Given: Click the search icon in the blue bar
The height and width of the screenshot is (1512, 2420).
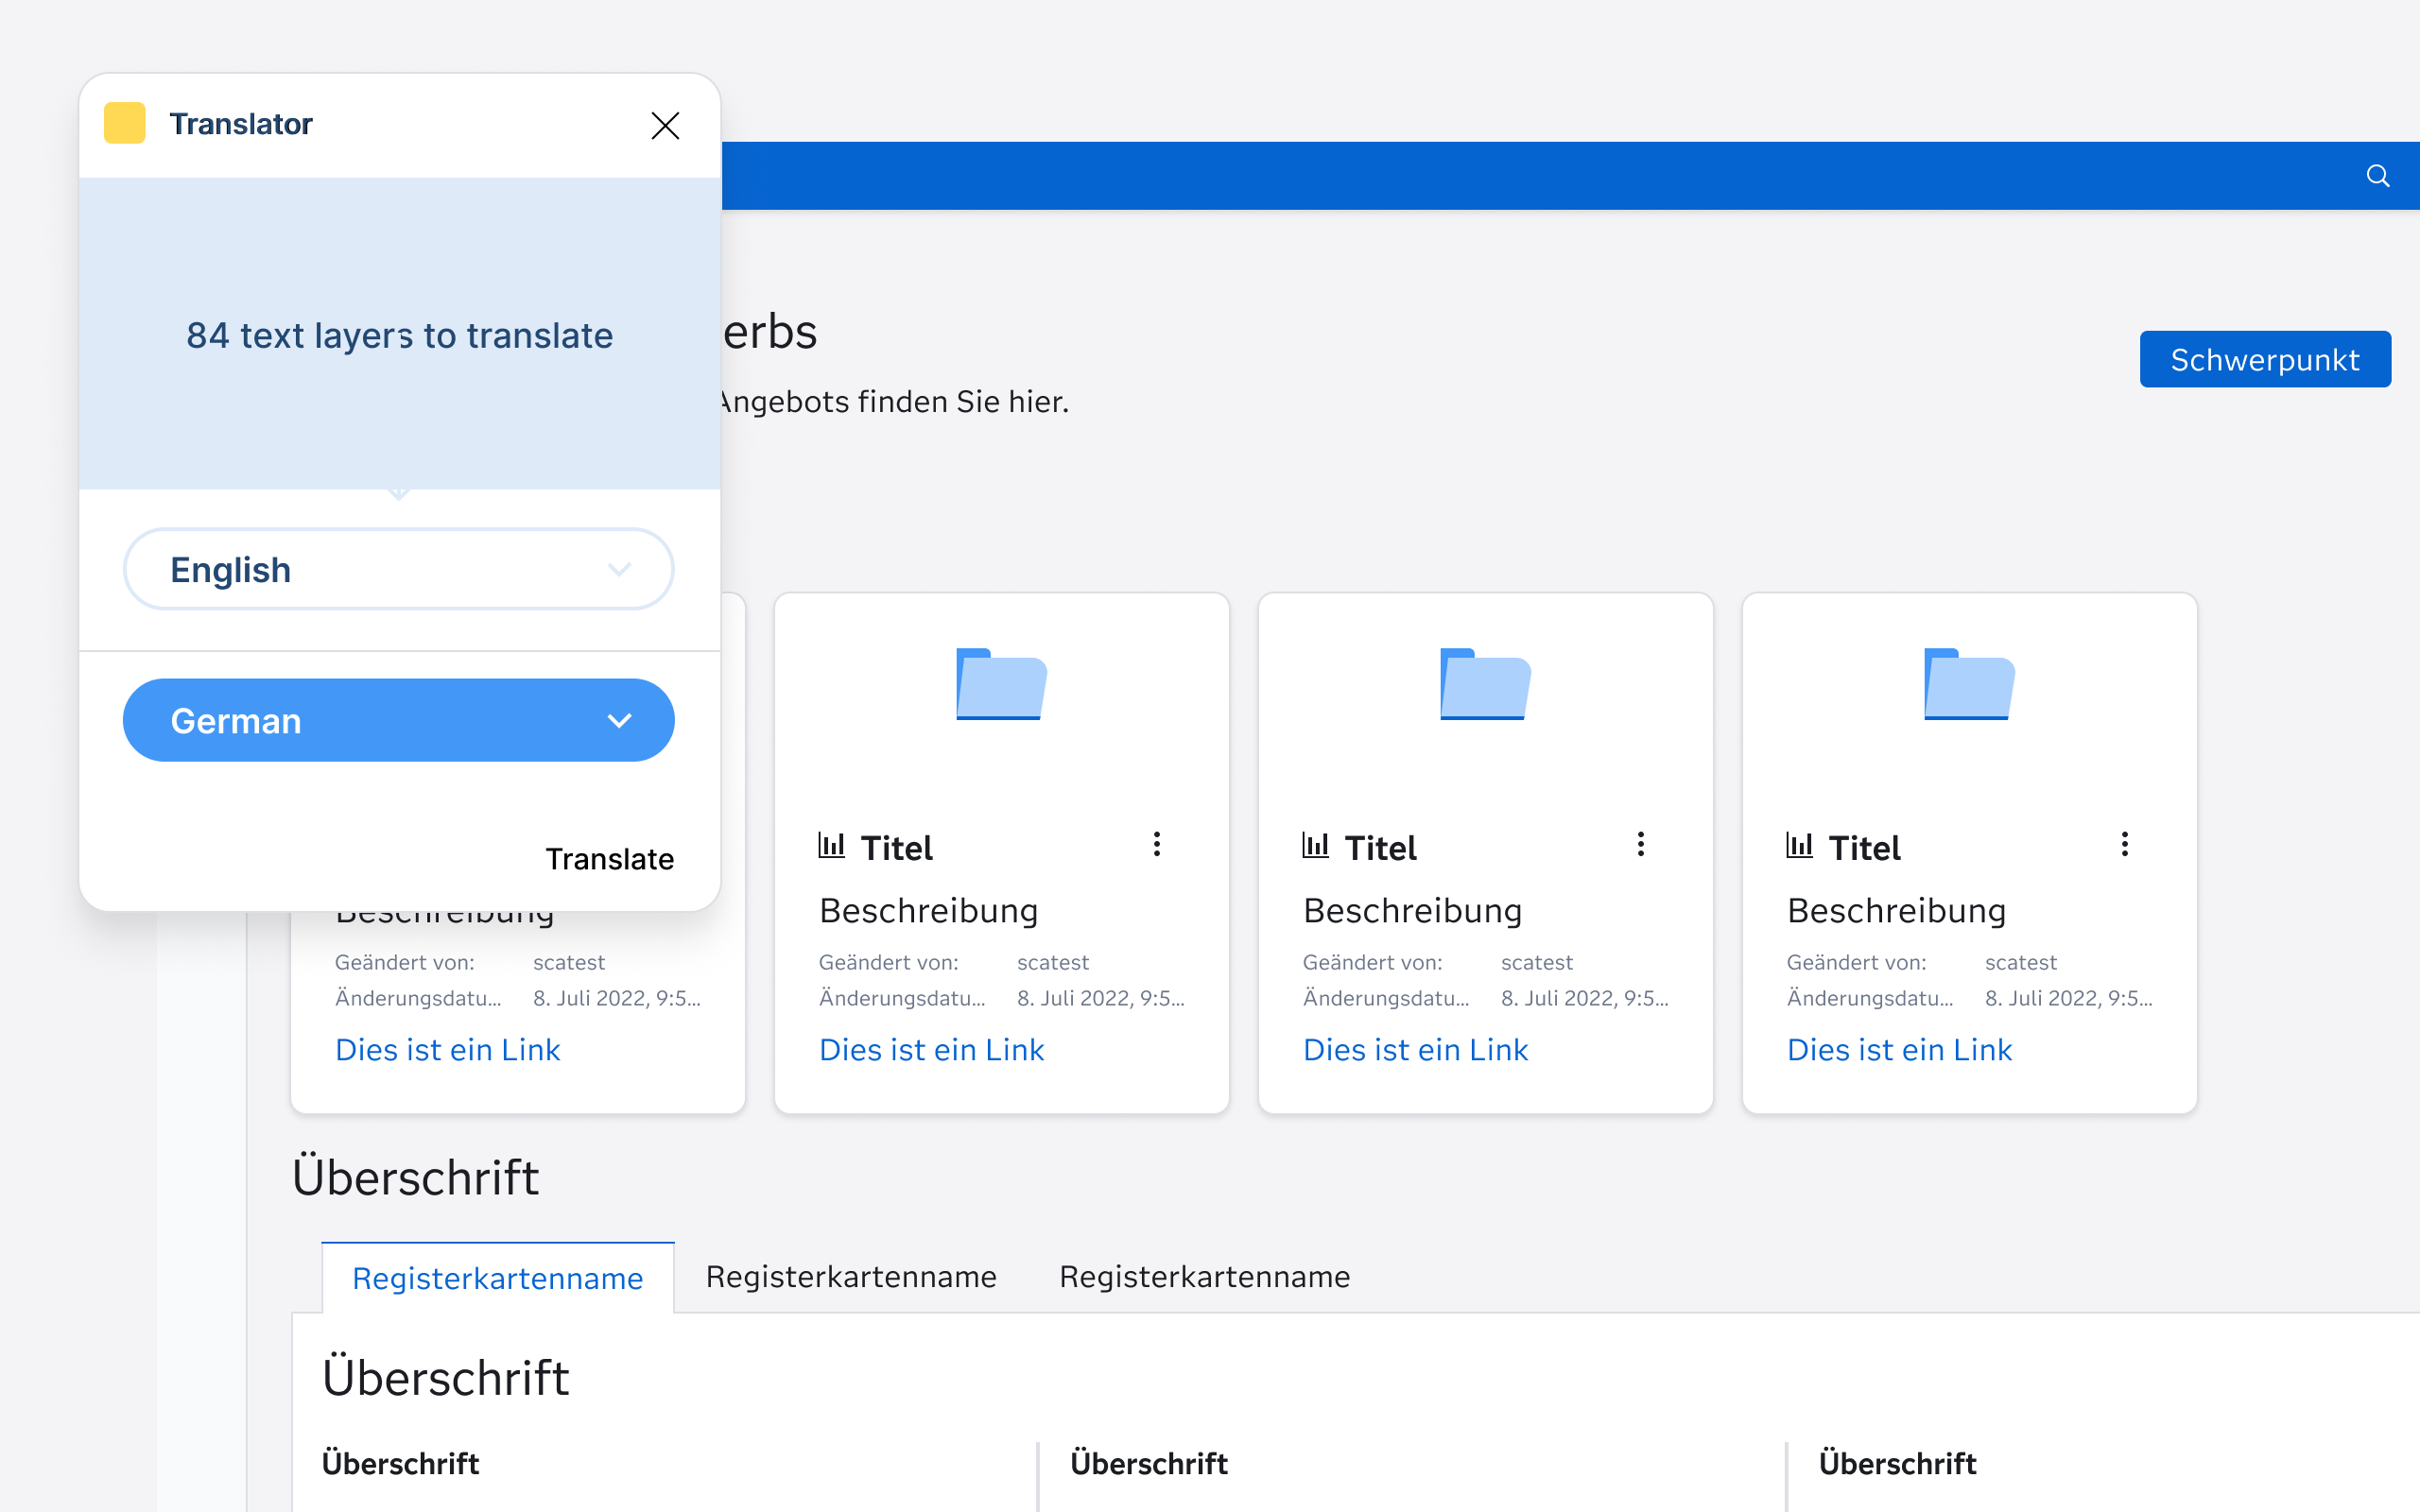Looking at the screenshot, I should (2377, 175).
